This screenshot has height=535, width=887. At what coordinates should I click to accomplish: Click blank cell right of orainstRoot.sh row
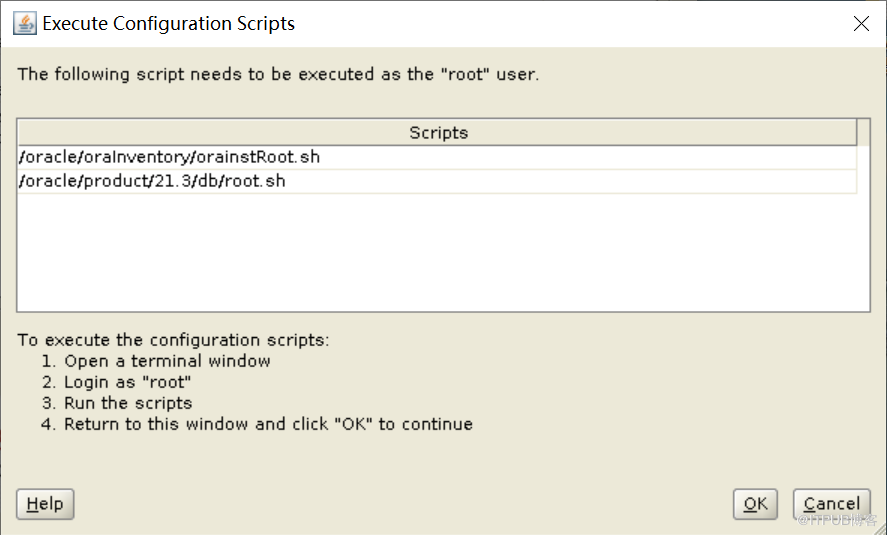click(600, 157)
